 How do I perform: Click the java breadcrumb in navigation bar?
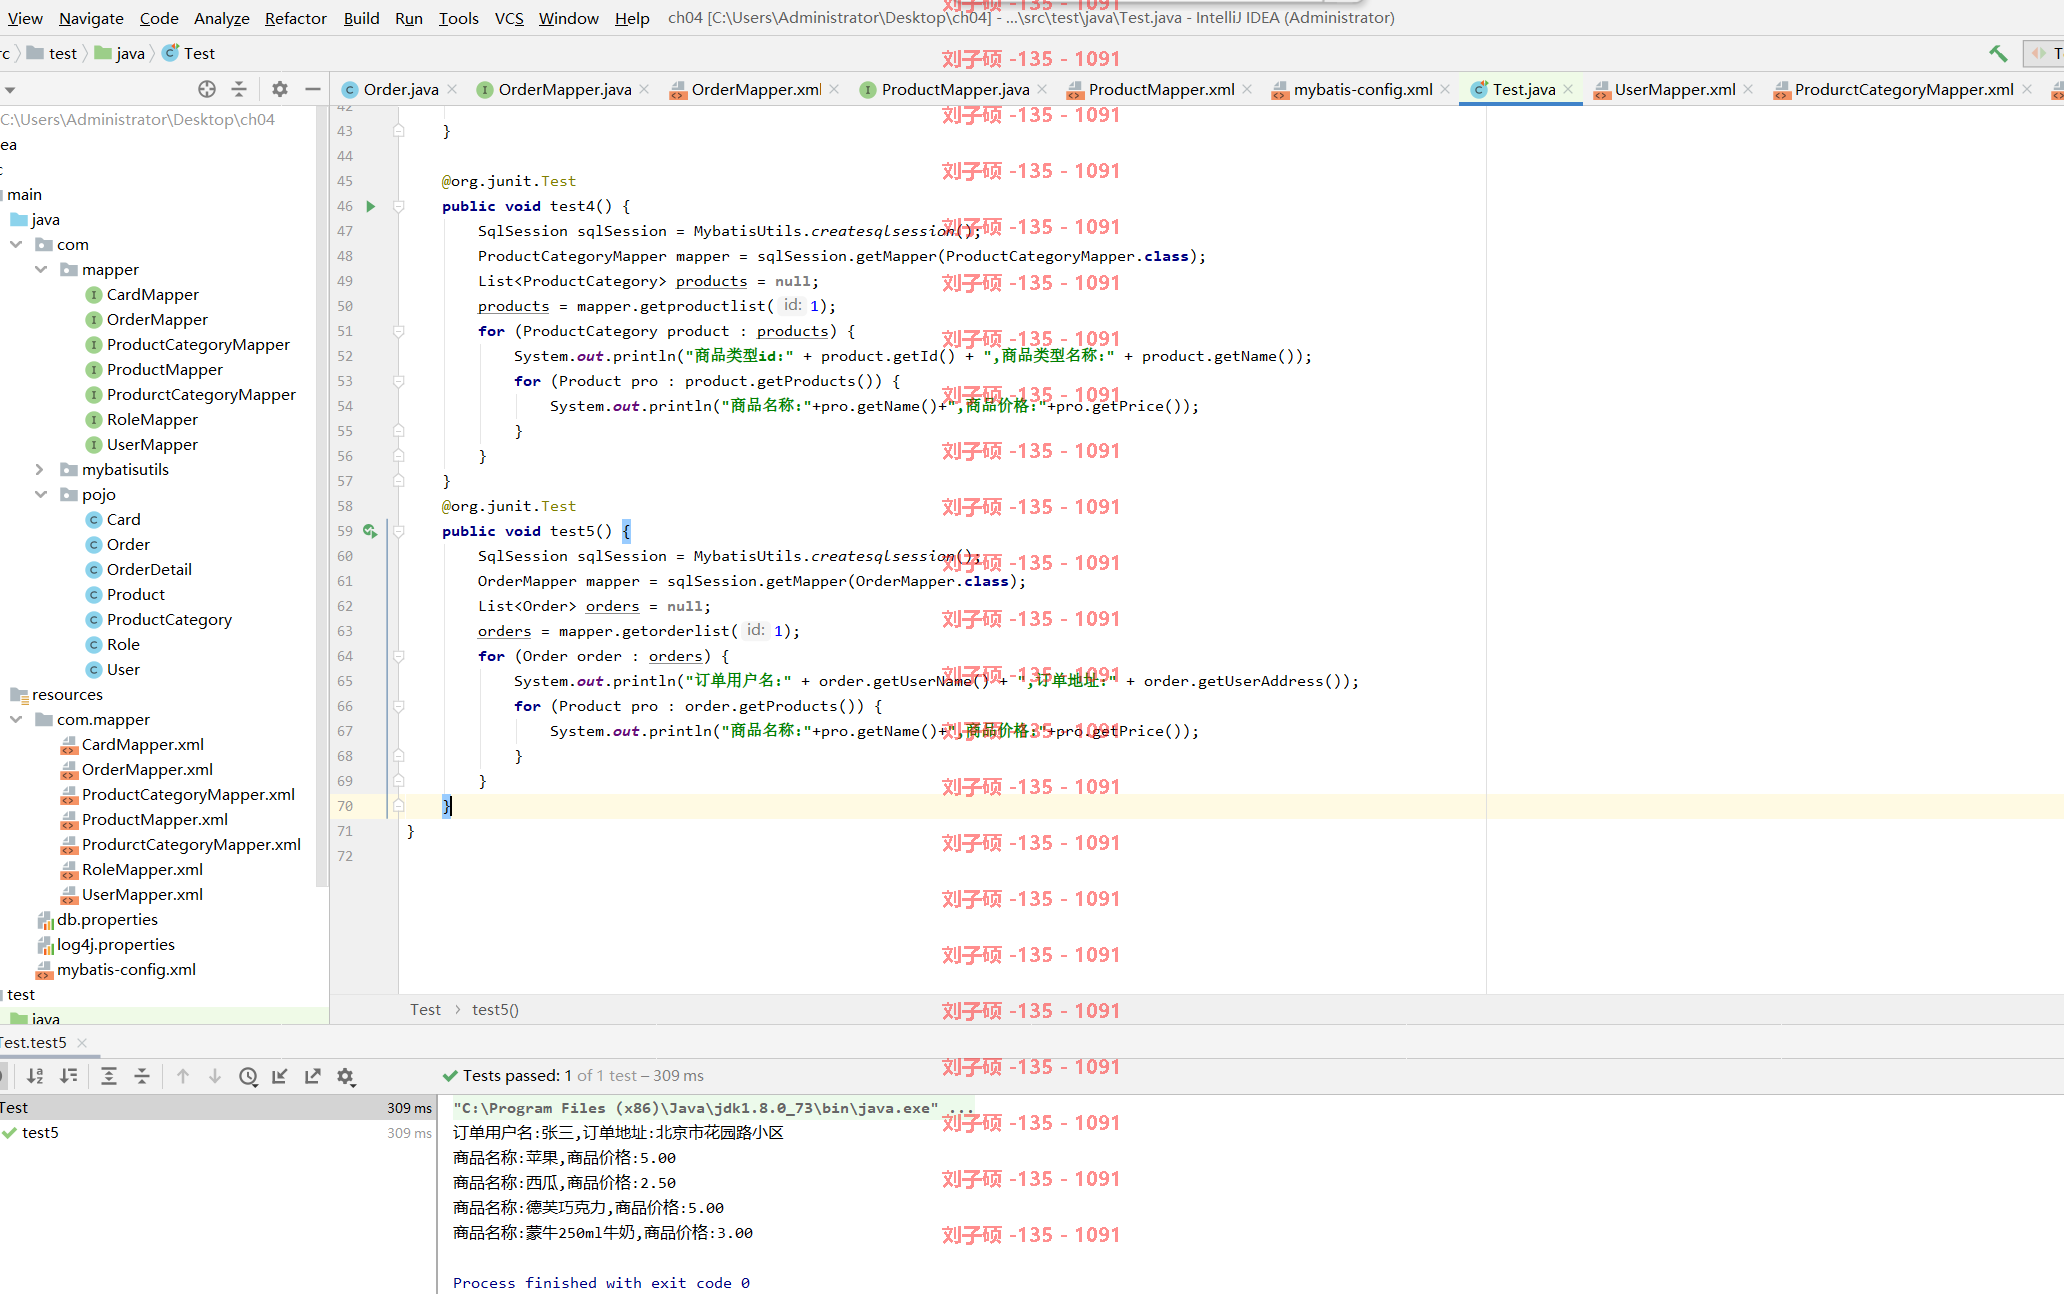tap(120, 53)
